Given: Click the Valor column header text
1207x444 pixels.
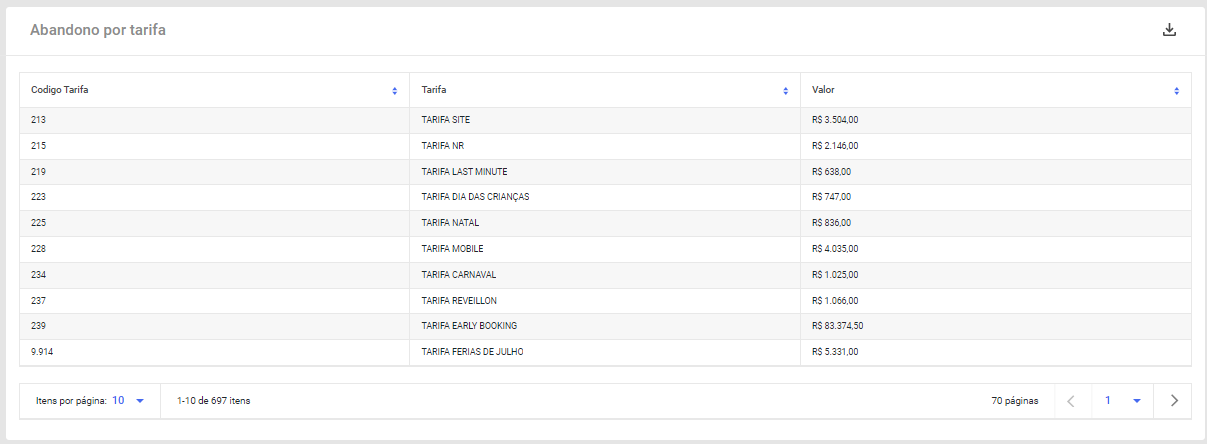Looking at the screenshot, I should (x=823, y=90).
